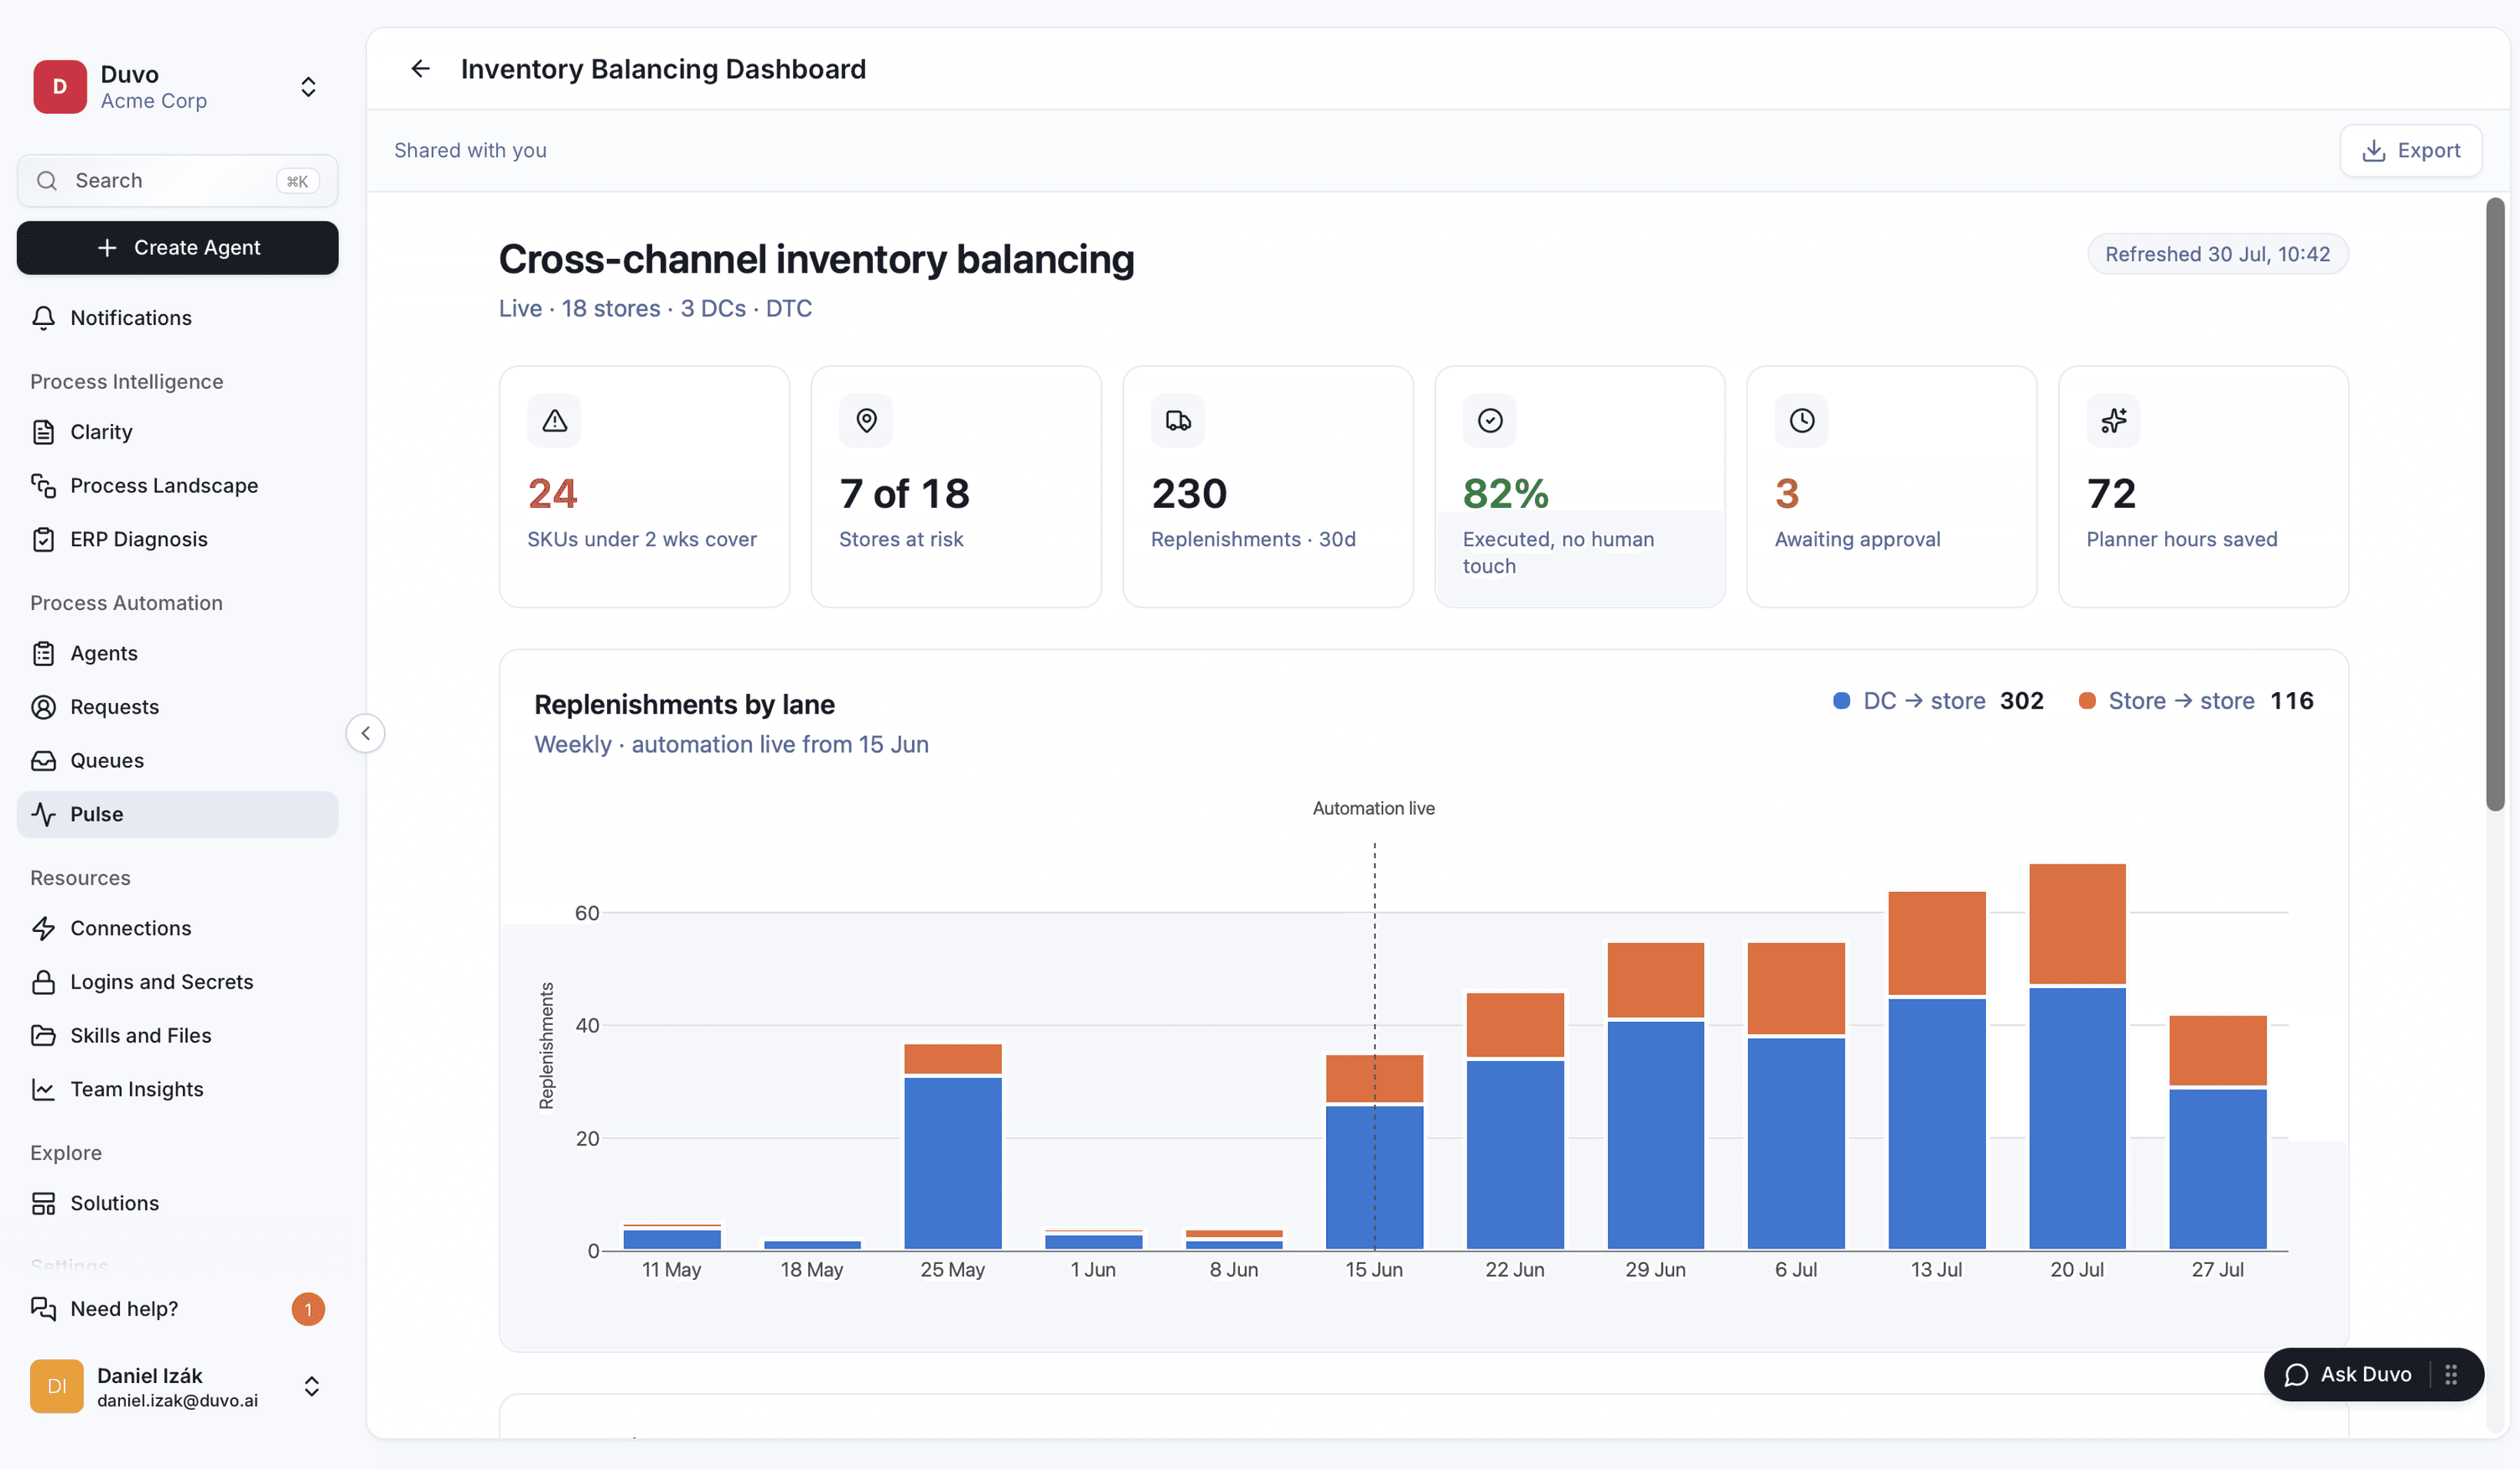The height and width of the screenshot is (1469, 2520).
Task: Select the Process Landscape menu item
Action: 177,486
